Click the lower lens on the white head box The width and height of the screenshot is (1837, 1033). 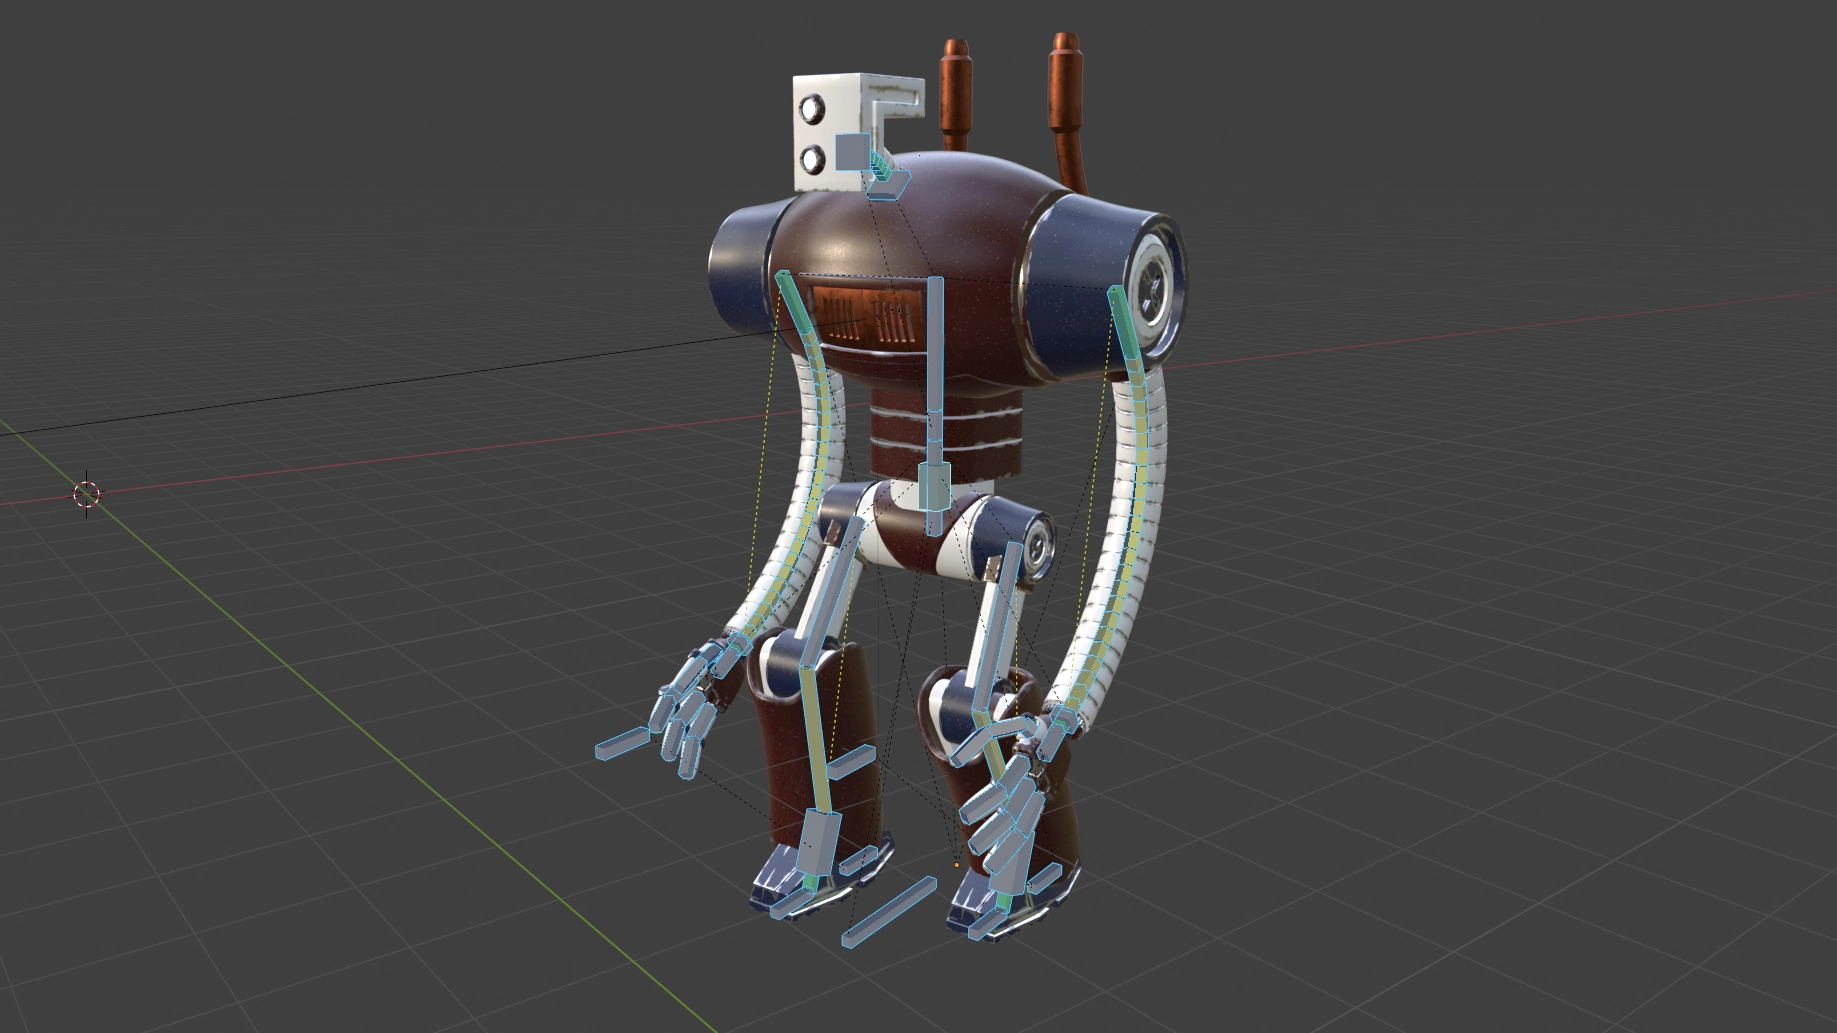tap(812, 157)
